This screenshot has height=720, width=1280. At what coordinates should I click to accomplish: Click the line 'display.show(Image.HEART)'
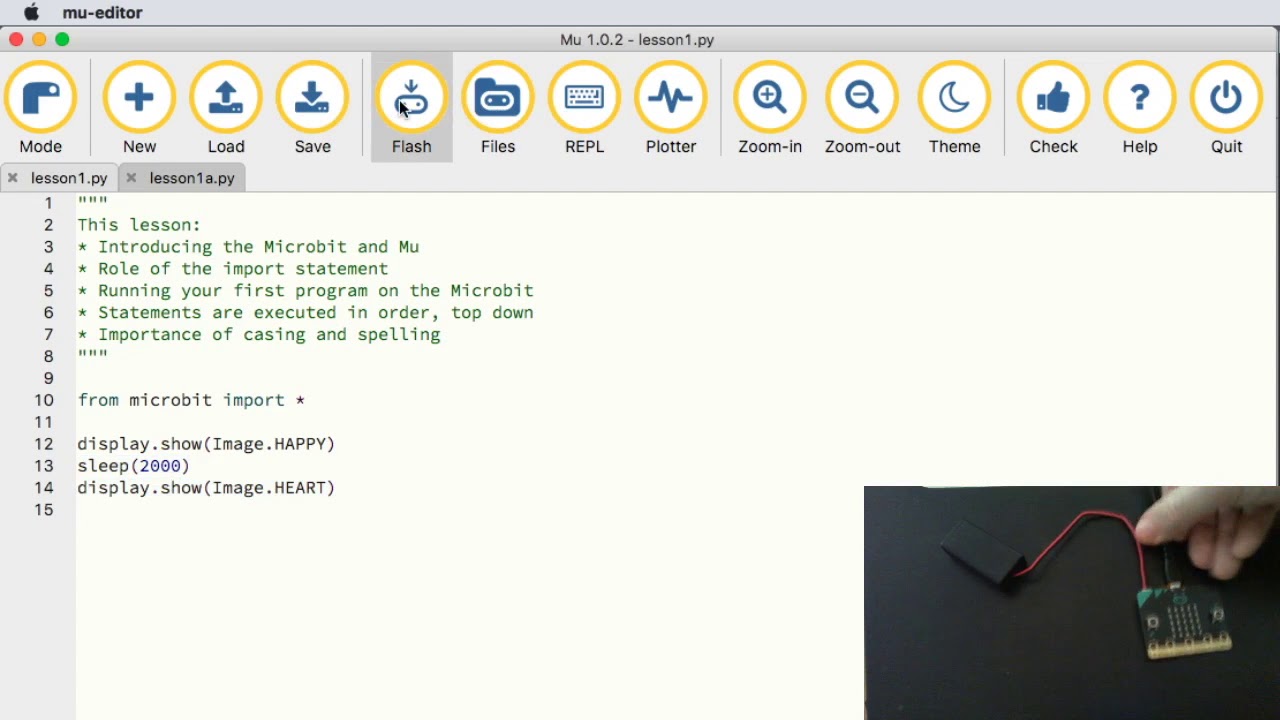pyautogui.click(x=207, y=488)
